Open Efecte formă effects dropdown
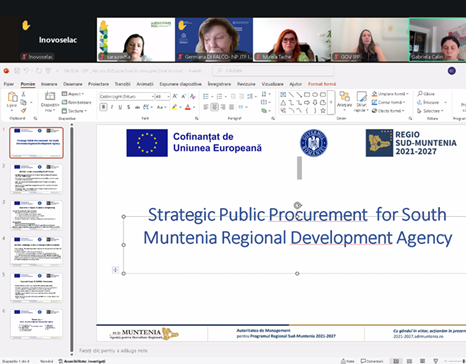 (x=388, y=111)
